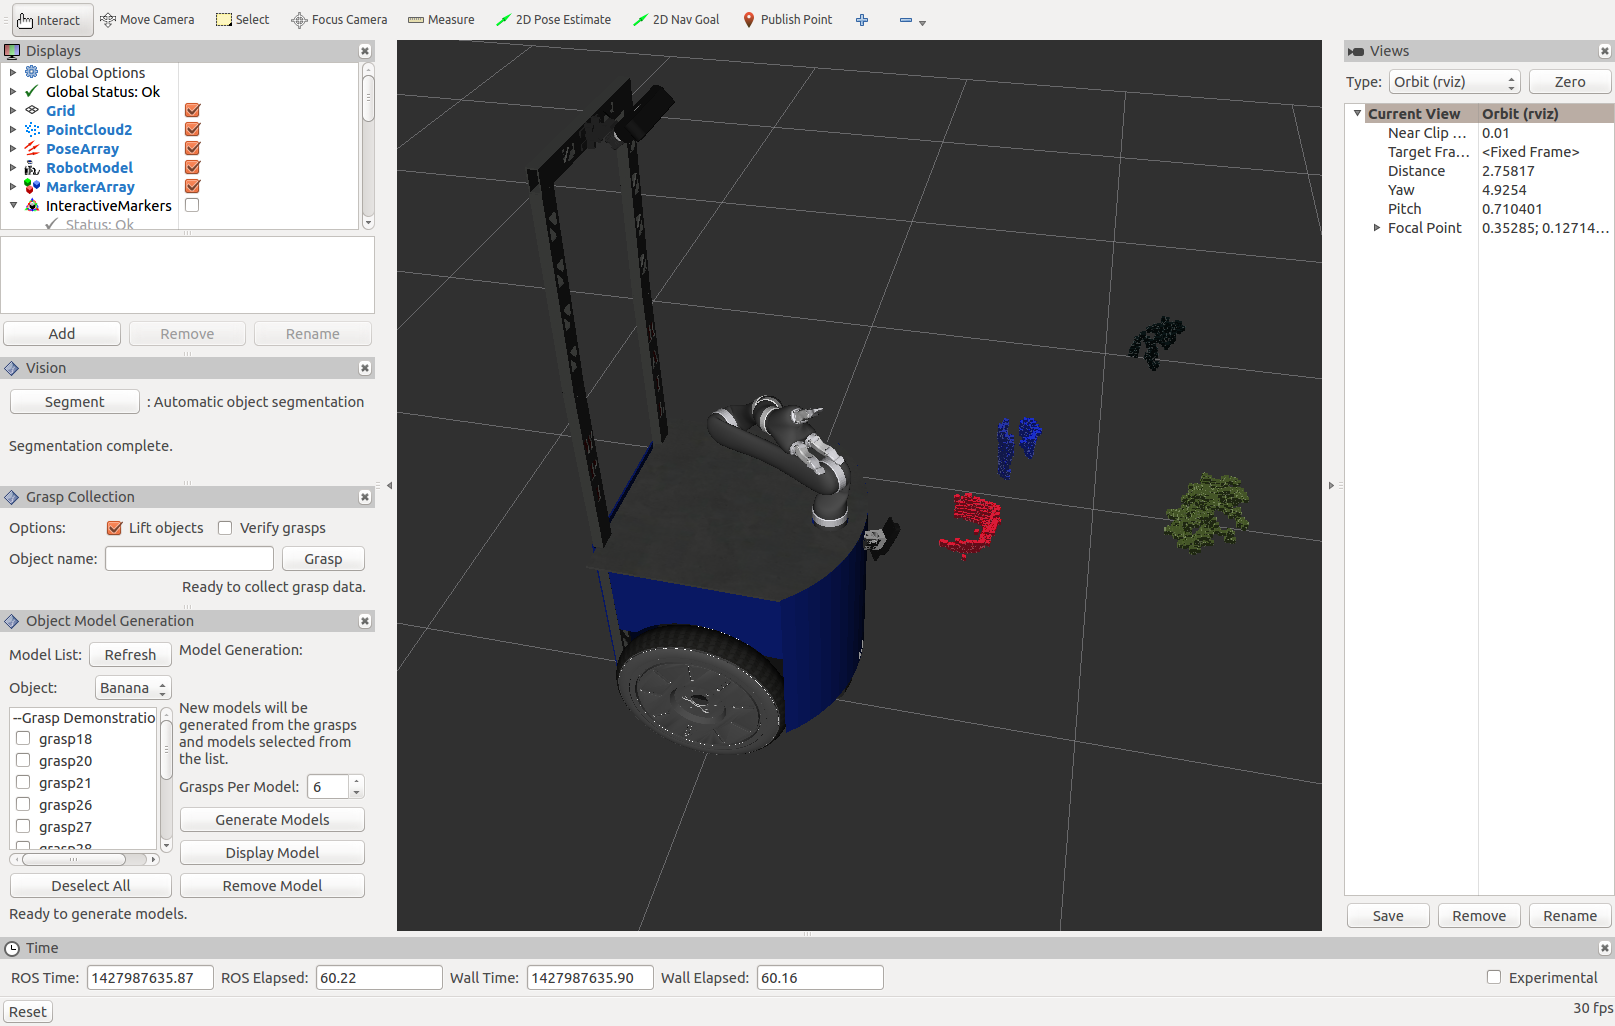Image resolution: width=1615 pixels, height=1026 pixels.
Task: Click the Focus Camera tool
Action: (339, 20)
